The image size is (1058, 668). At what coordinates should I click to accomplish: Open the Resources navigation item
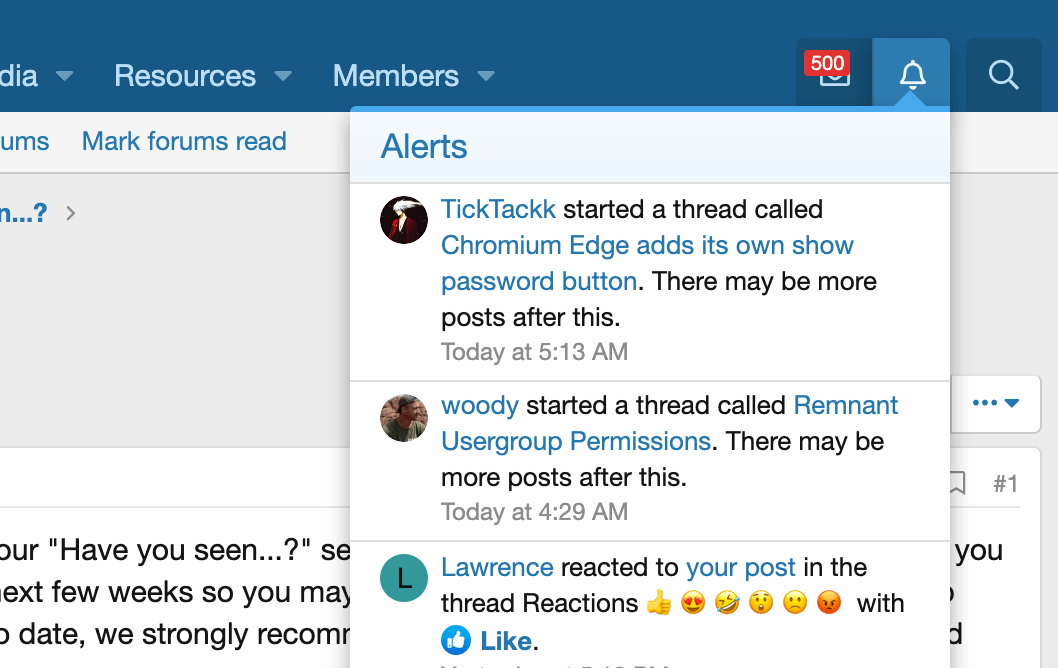click(x=185, y=76)
